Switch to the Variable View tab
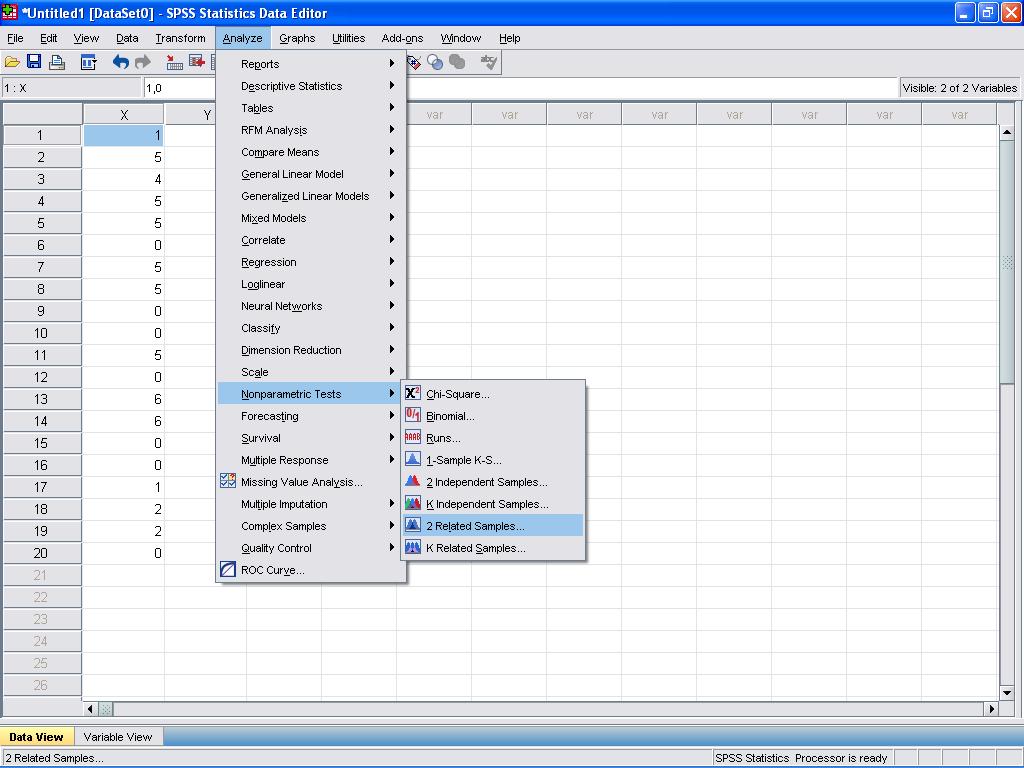 117,737
